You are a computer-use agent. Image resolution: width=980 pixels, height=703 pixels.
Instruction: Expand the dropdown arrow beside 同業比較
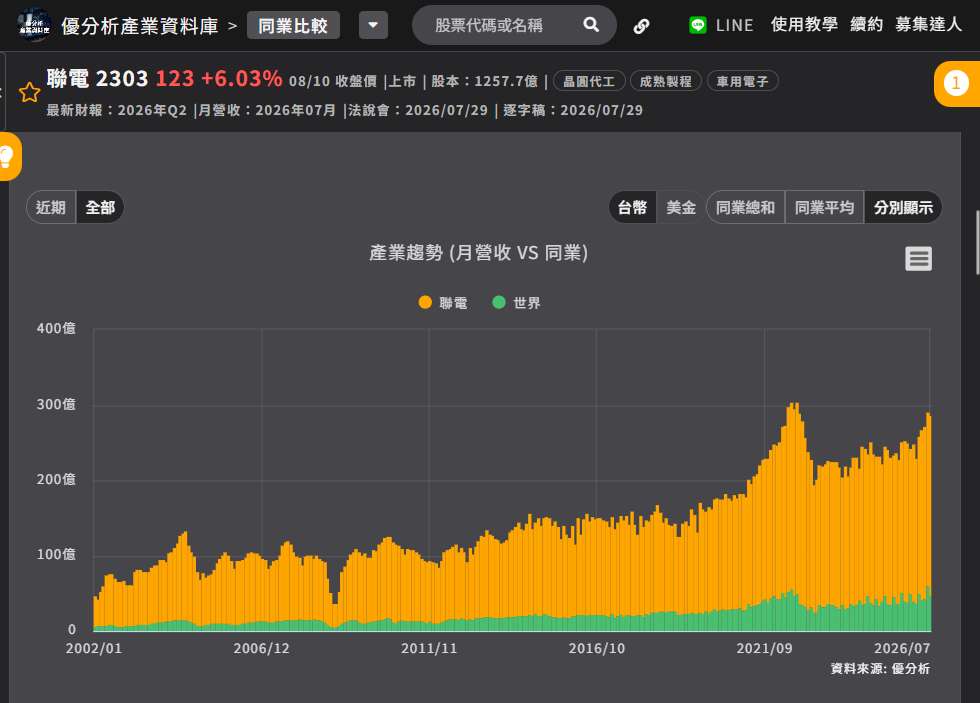point(373,26)
